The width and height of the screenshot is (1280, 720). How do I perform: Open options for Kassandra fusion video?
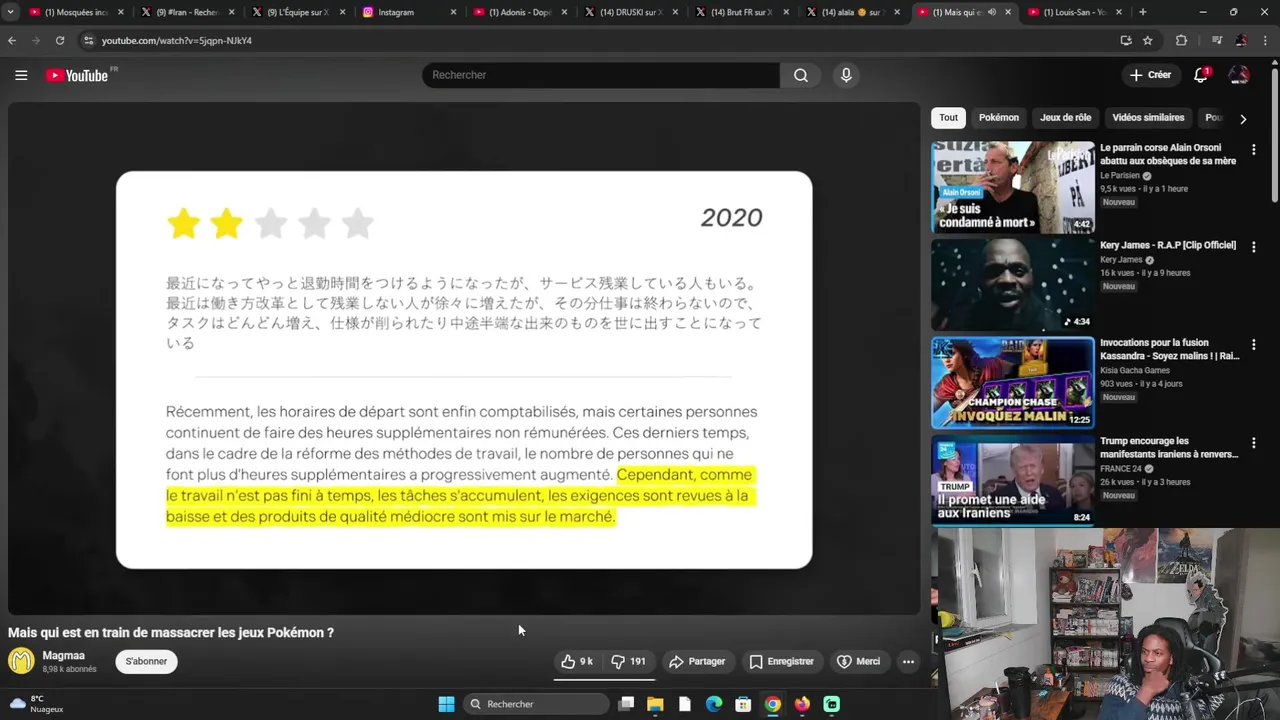pos(1253,345)
